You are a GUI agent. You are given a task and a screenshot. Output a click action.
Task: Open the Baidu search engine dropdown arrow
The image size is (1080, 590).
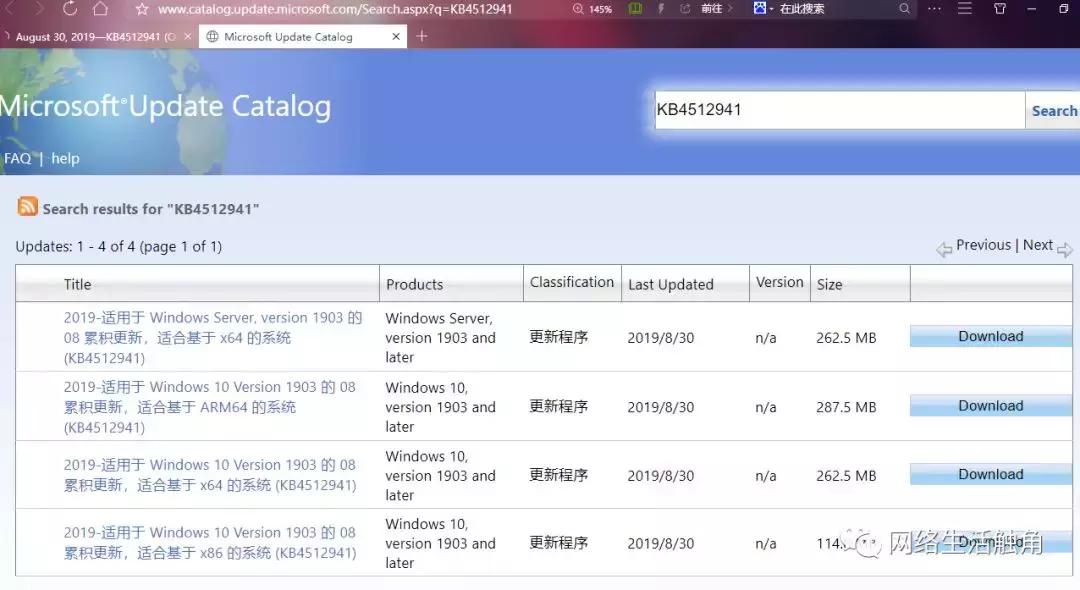click(x=770, y=9)
